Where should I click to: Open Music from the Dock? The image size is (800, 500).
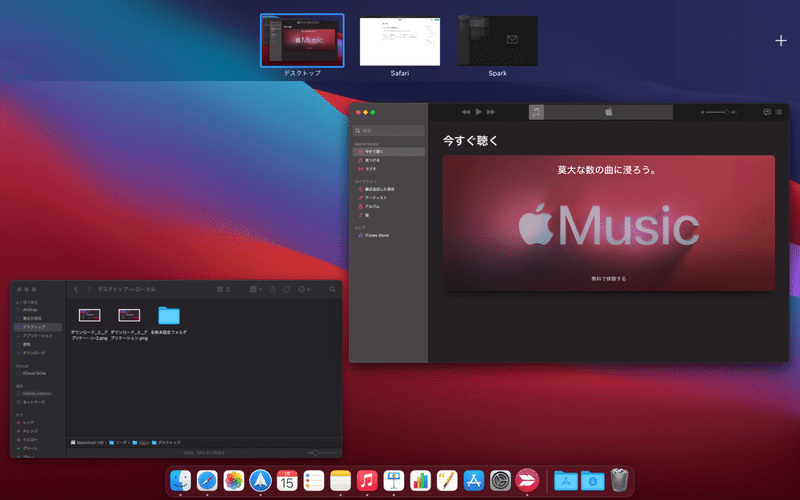point(367,481)
